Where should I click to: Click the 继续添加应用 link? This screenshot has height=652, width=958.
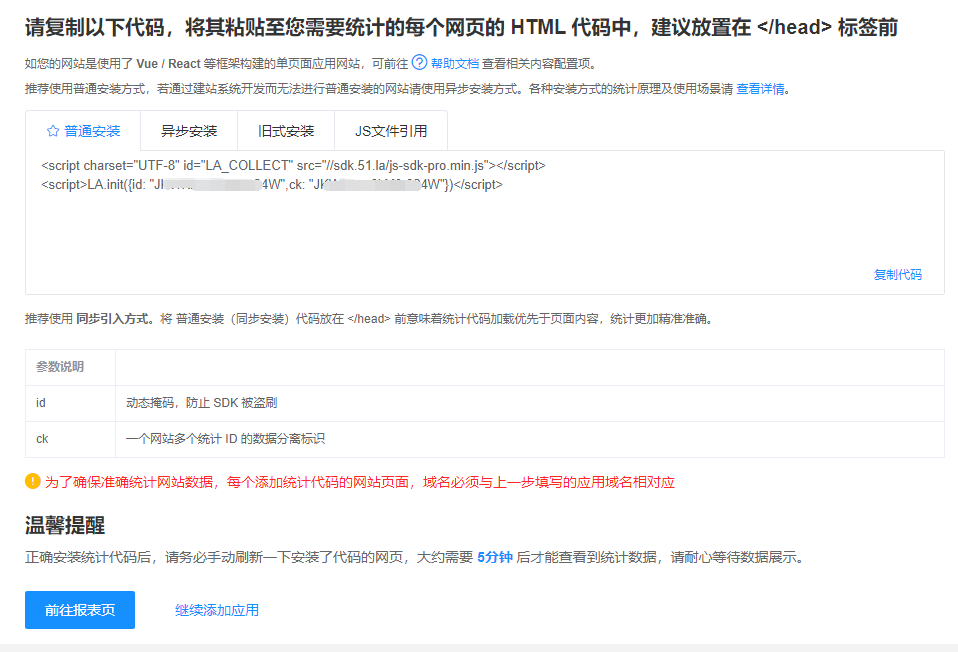tap(217, 610)
